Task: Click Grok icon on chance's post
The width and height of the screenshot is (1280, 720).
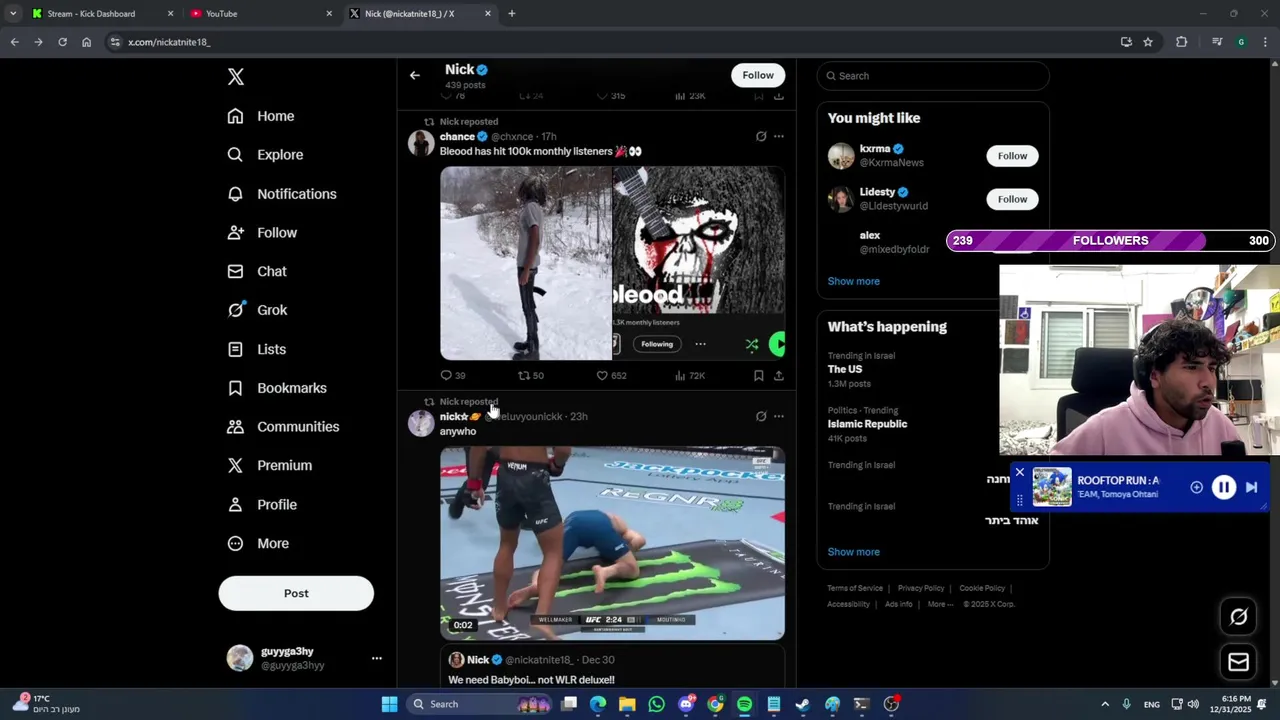Action: (x=761, y=136)
